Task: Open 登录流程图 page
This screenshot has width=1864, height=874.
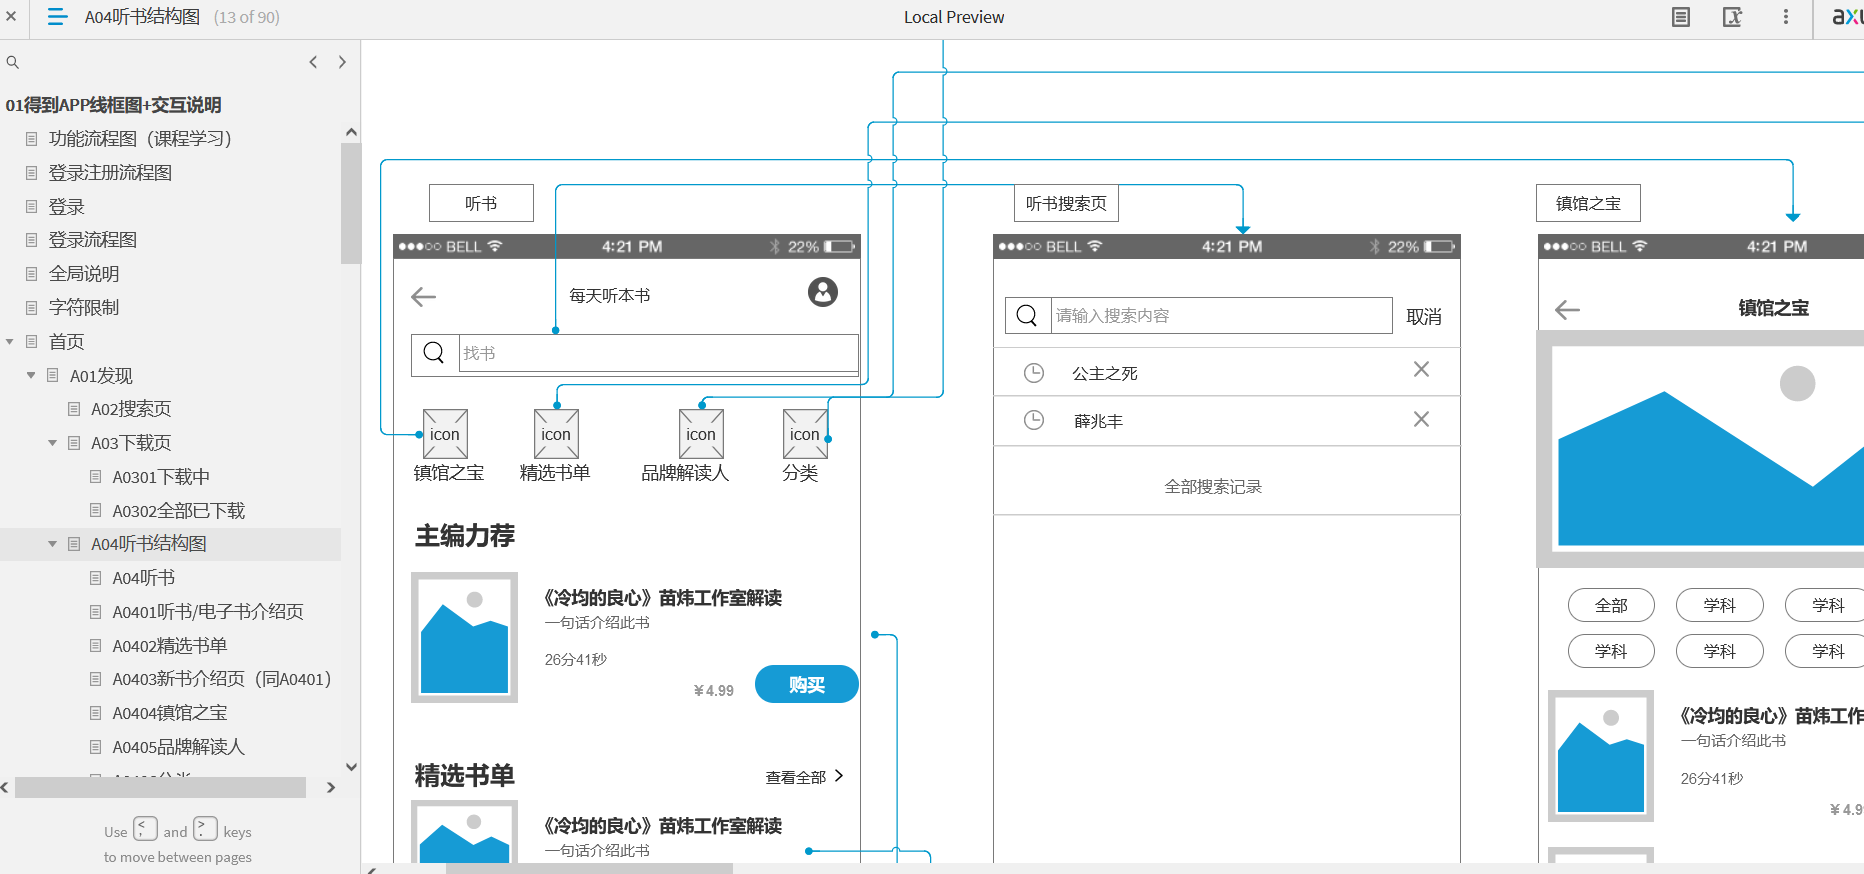Action: click(x=92, y=240)
